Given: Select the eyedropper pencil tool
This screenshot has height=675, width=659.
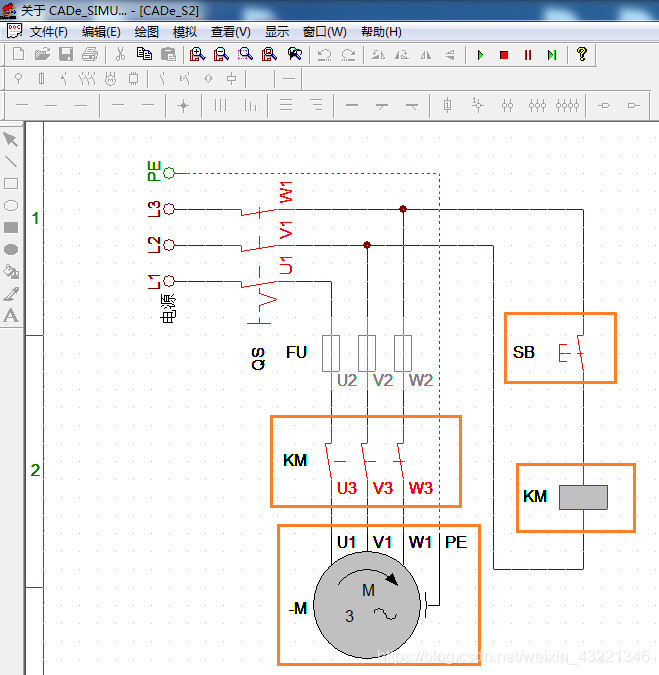Looking at the screenshot, I should click(x=11, y=294).
